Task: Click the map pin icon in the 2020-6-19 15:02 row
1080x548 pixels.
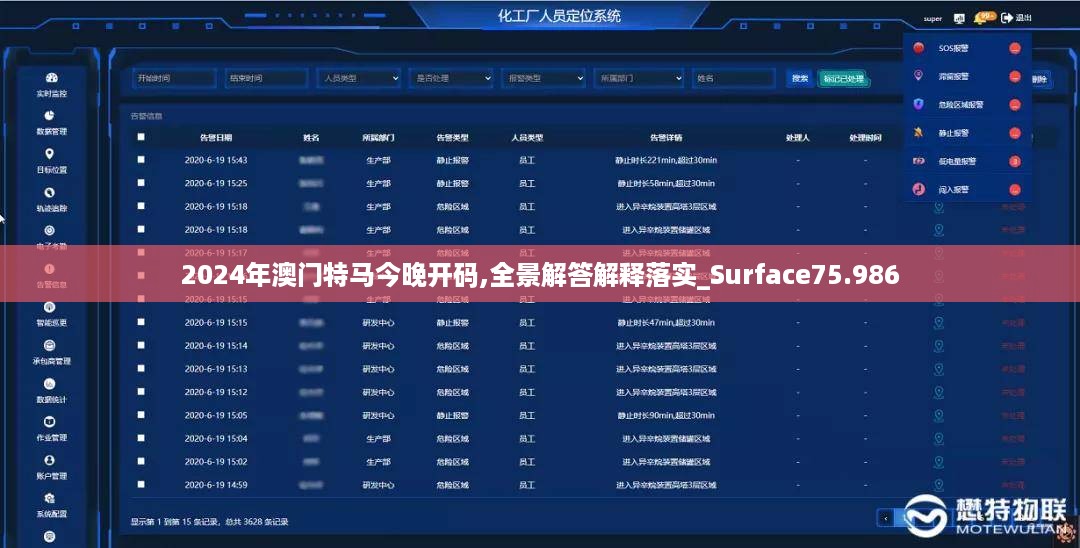Action: [938, 462]
